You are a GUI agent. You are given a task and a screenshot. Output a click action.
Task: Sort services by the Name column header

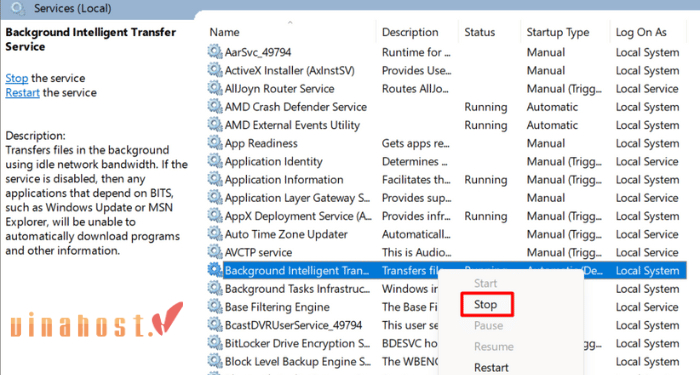pos(225,32)
